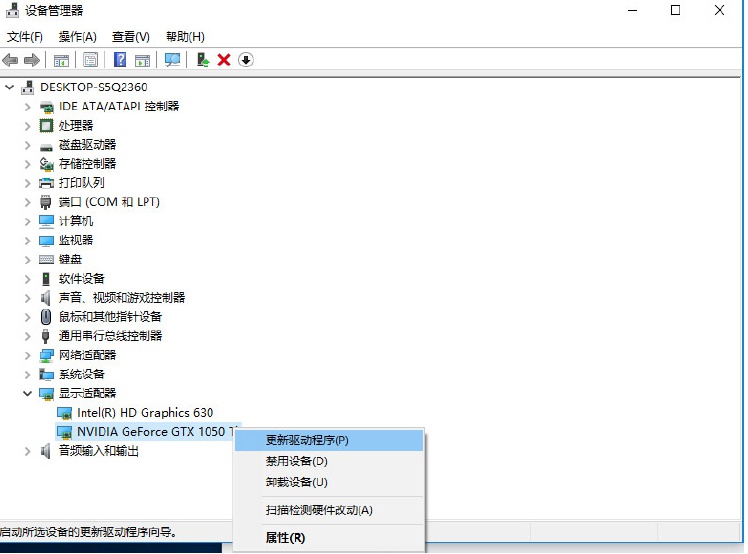Select the 监视器 tree row

pyautogui.click(x=75, y=240)
